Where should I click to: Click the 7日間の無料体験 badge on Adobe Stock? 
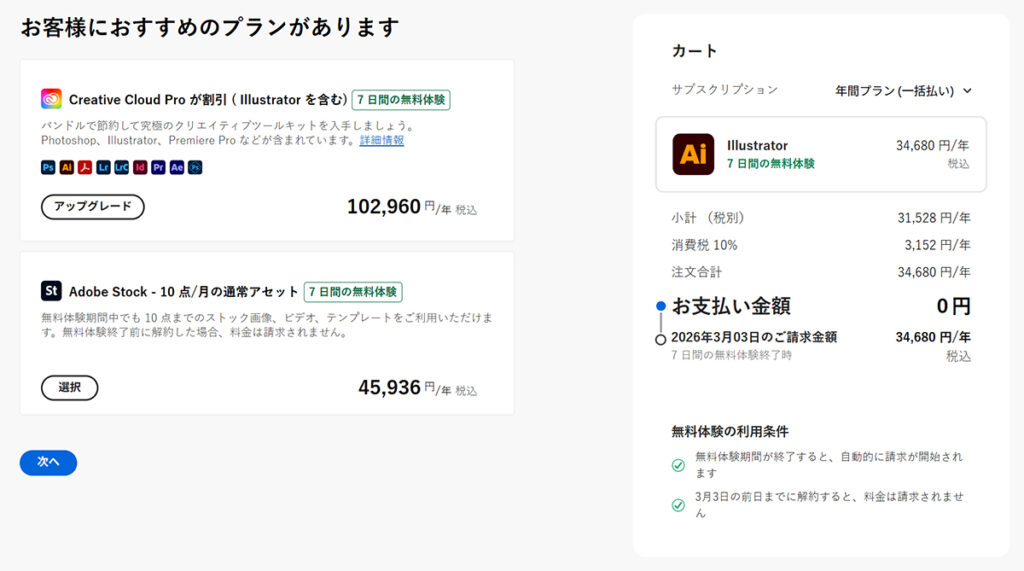(353, 292)
